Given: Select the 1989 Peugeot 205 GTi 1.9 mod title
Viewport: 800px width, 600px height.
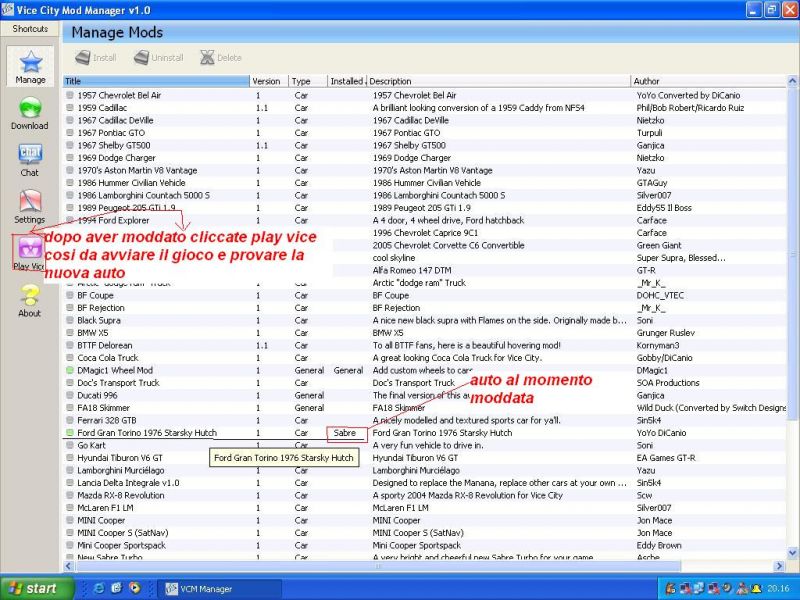Looking at the screenshot, I should [127, 208].
